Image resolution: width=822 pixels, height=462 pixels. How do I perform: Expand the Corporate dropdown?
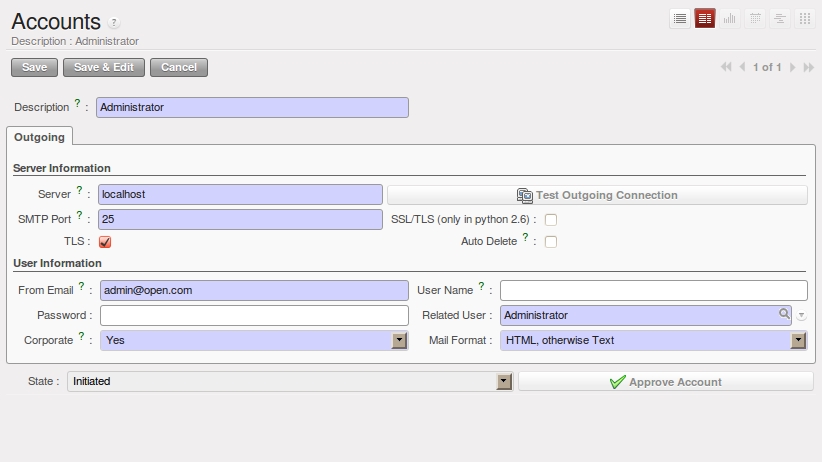[x=399, y=340]
